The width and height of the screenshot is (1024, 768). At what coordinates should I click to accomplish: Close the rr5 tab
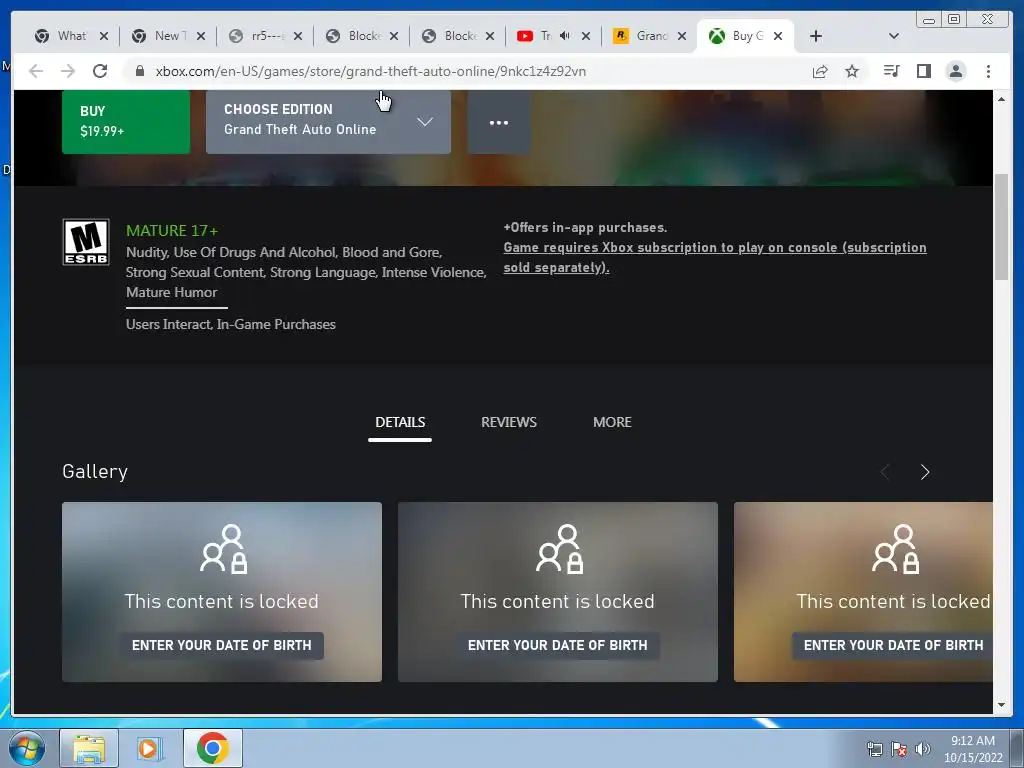(x=298, y=36)
